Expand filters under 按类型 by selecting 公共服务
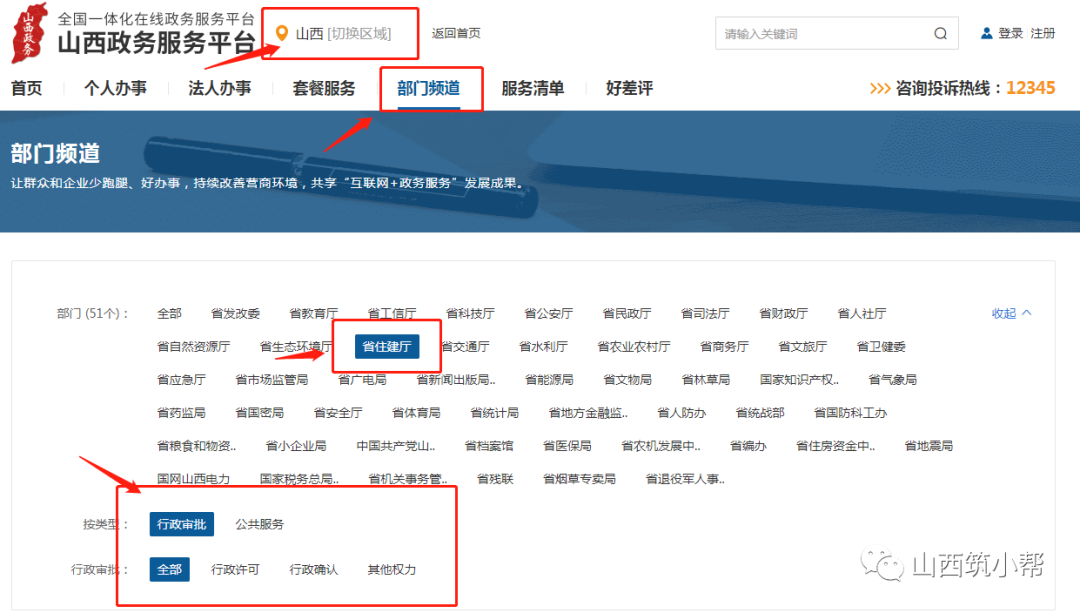 coord(258,523)
